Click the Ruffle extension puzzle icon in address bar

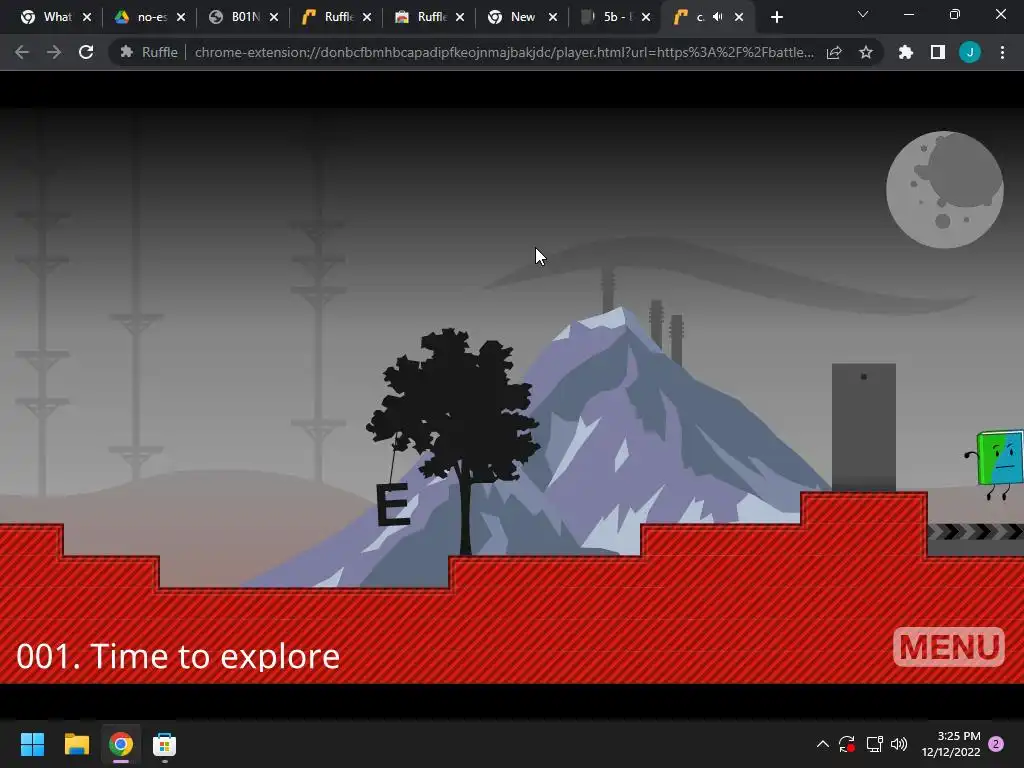127,52
